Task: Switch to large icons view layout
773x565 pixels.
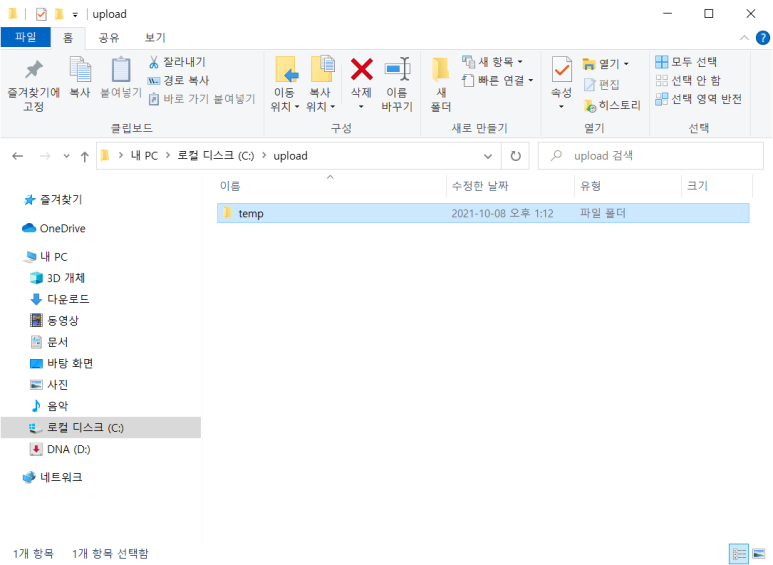Action: [759, 554]
